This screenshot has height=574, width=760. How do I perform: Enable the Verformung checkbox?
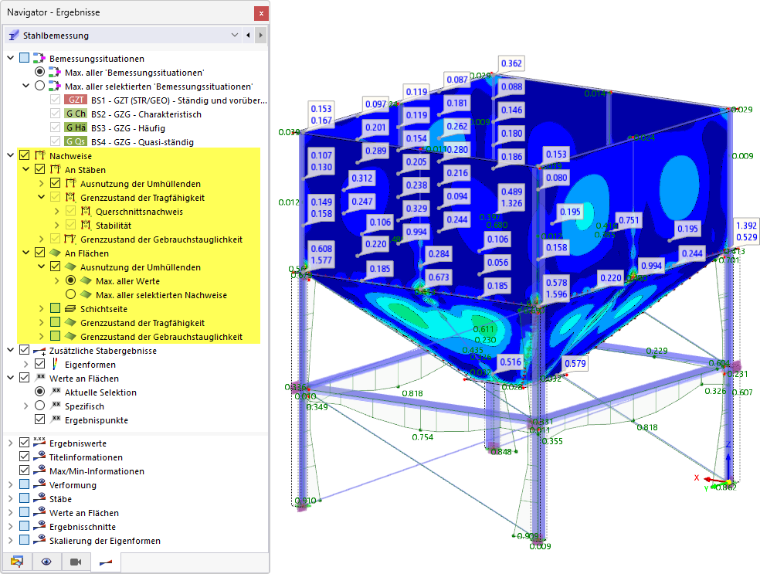24,484
